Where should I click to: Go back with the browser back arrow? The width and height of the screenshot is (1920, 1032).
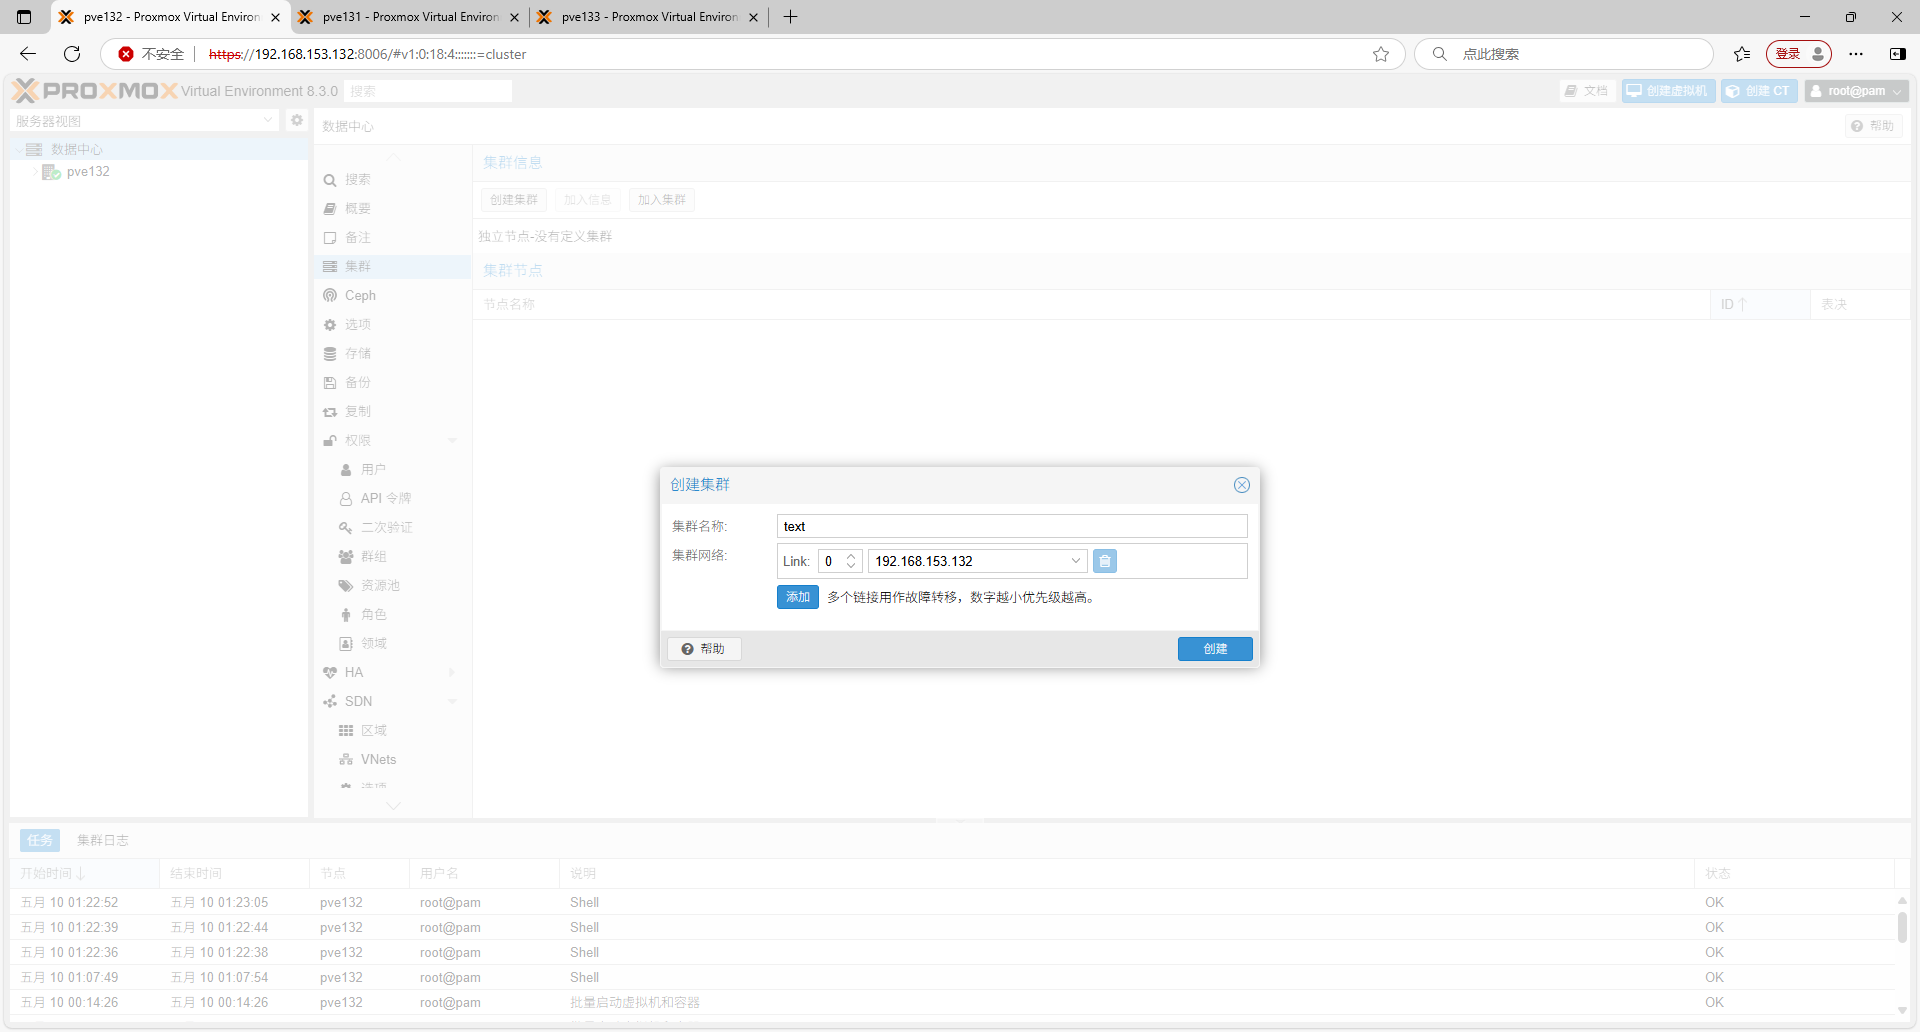(x=28, y=54)
